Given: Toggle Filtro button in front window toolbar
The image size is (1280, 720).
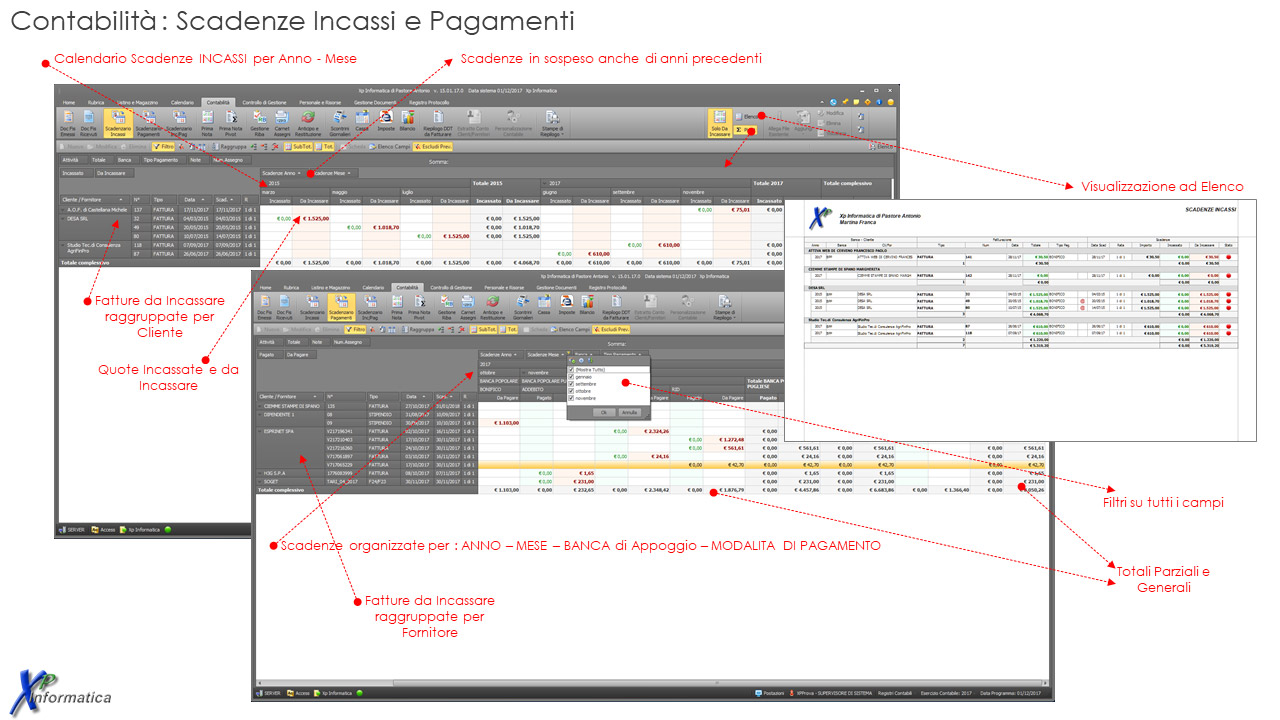Looking at the screenshot, I should (x=355, y=330).
